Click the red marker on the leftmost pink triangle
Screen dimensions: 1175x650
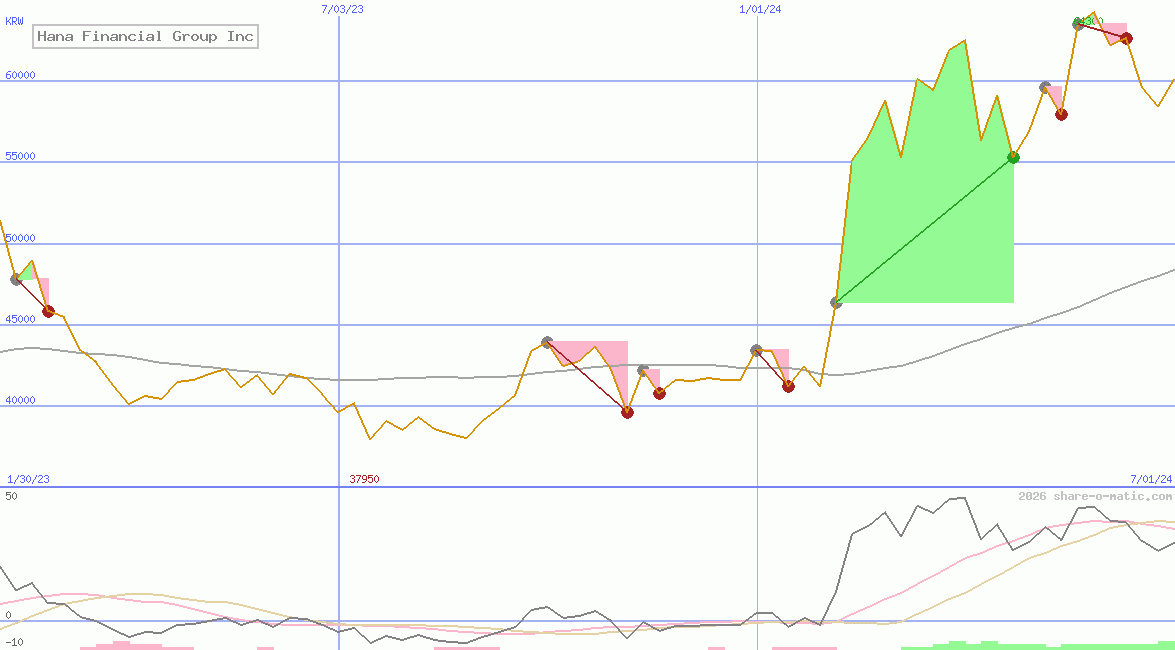[x=46, y=311]
